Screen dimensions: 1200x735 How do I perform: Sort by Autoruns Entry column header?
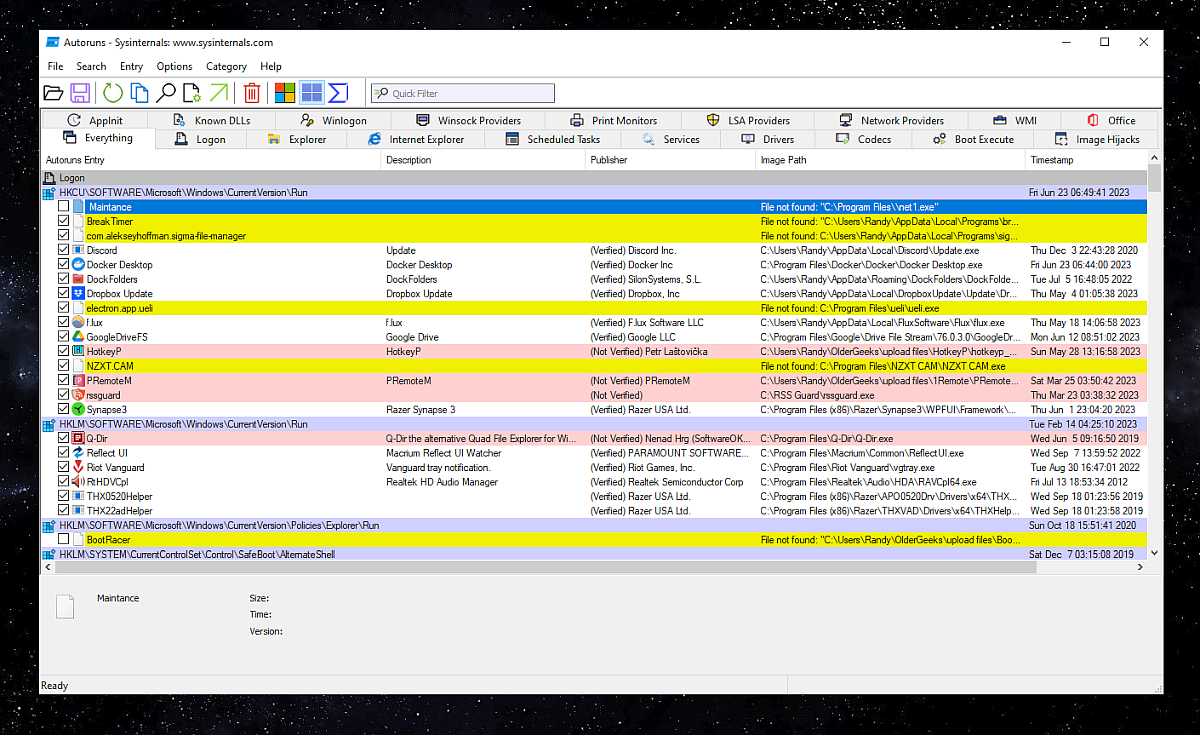(211, 159)
